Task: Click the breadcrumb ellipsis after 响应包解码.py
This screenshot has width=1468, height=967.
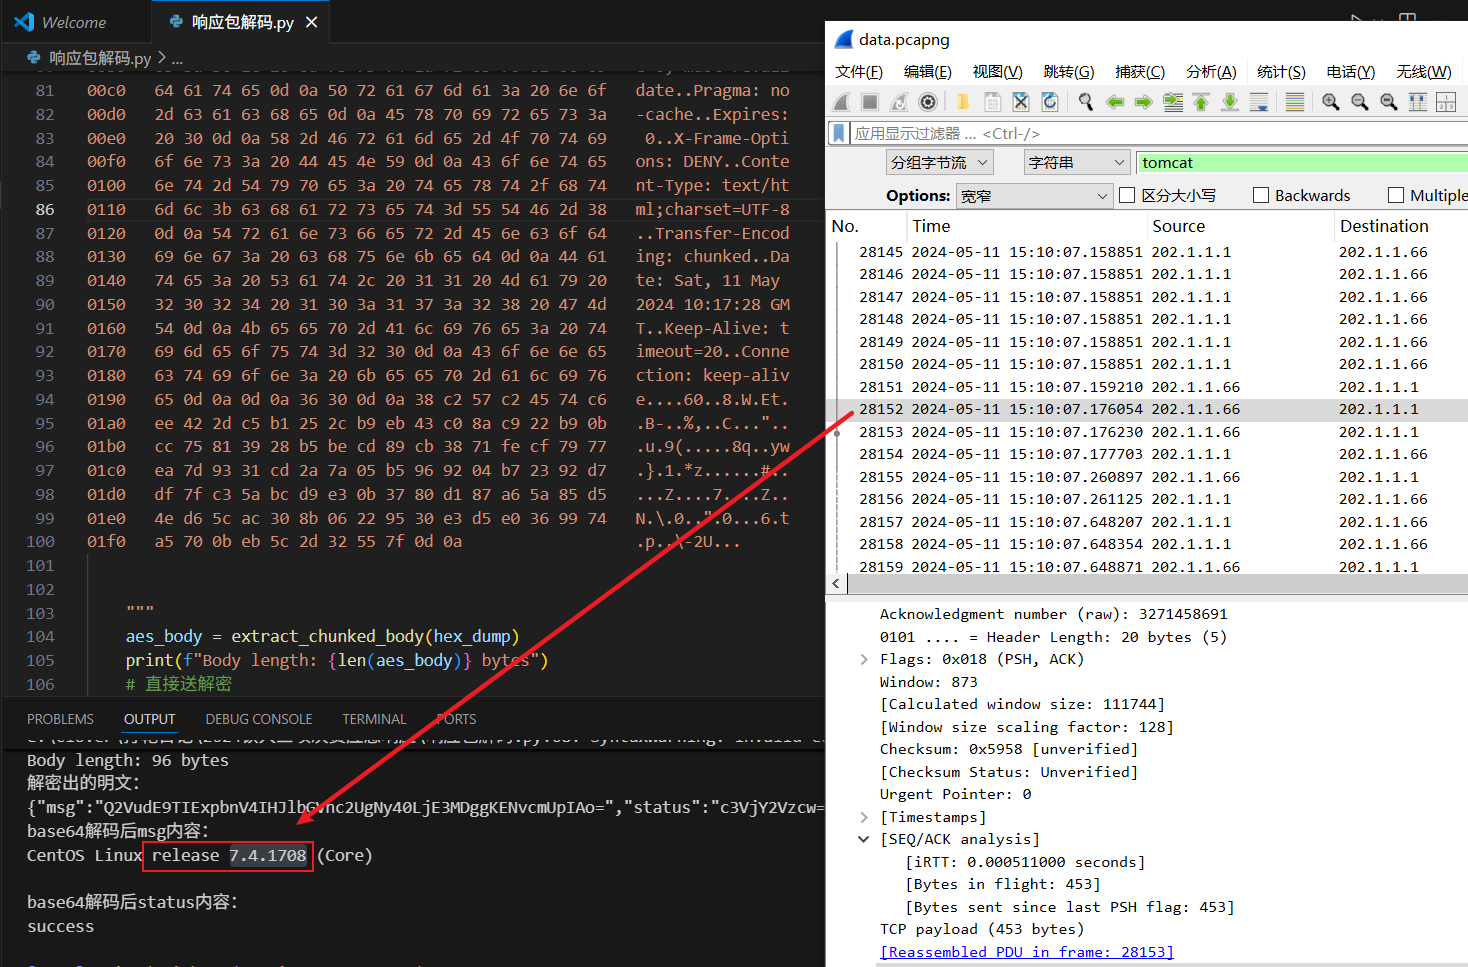Action: click(x=177, y=59)
